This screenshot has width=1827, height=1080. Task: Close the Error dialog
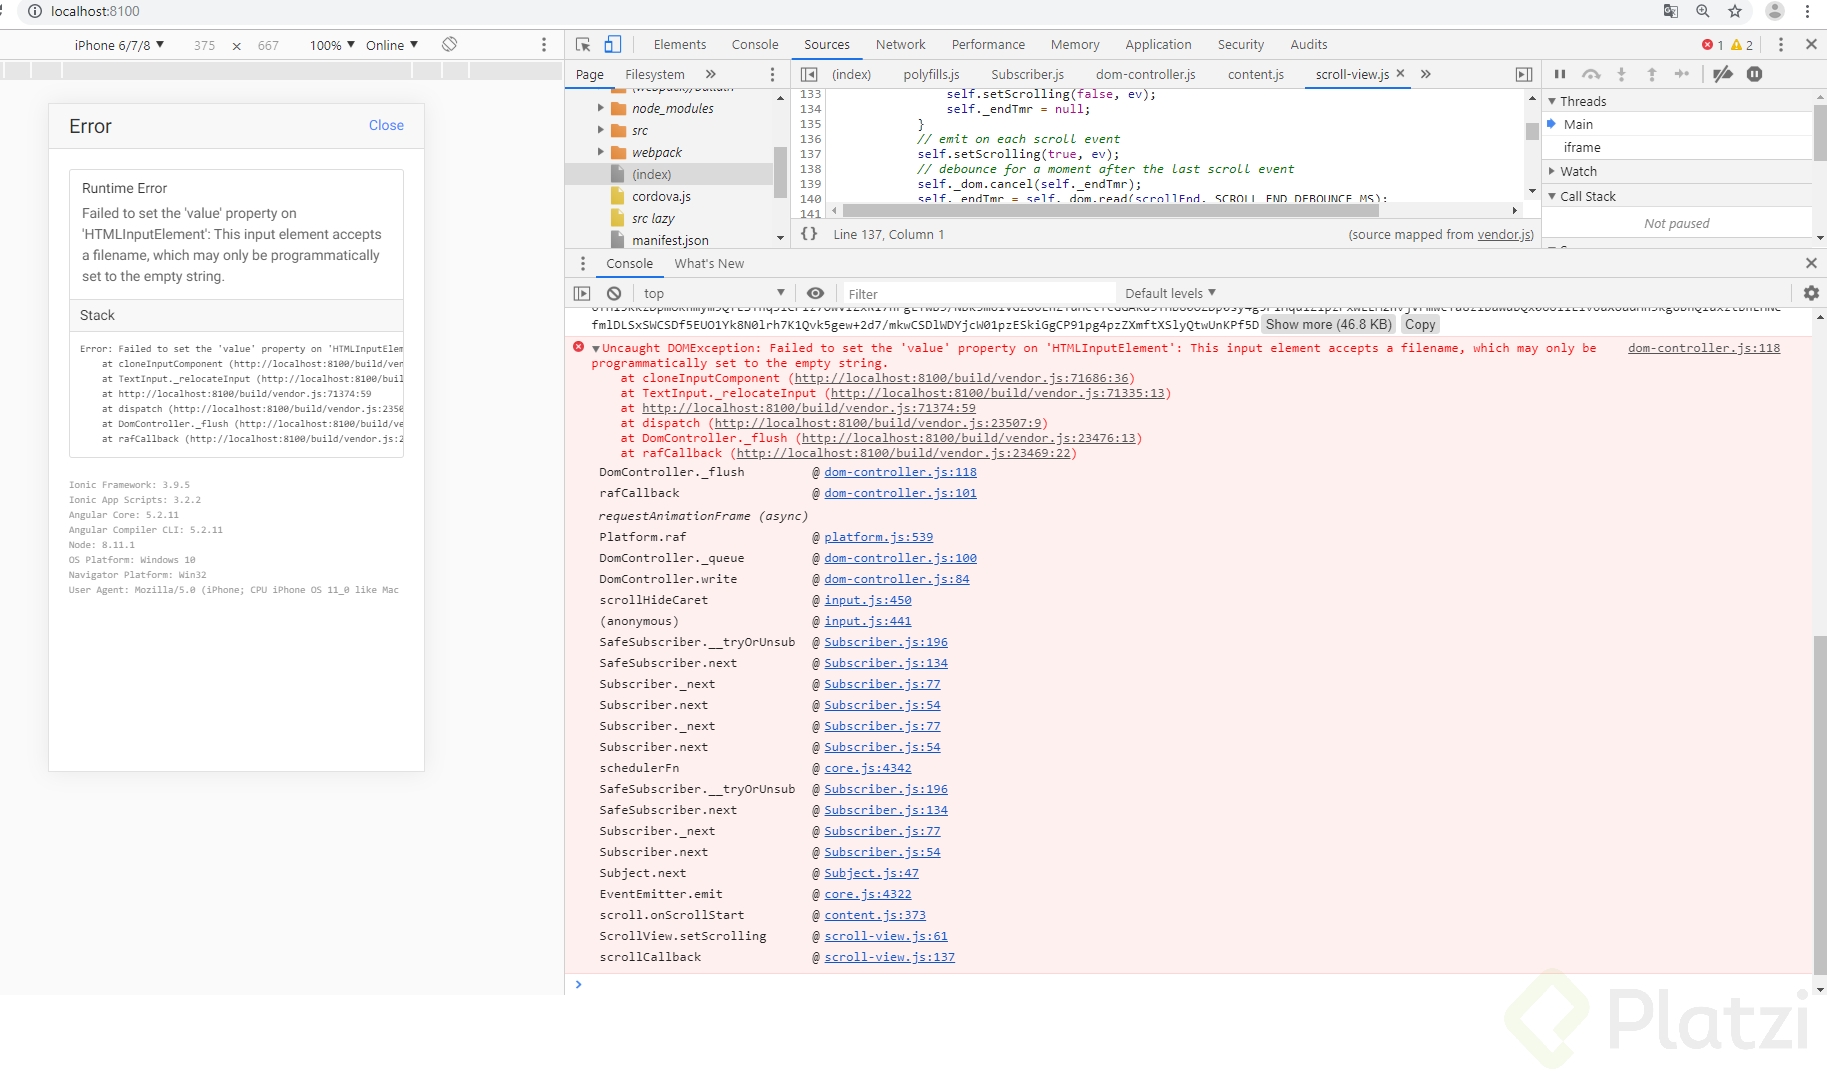386,125
